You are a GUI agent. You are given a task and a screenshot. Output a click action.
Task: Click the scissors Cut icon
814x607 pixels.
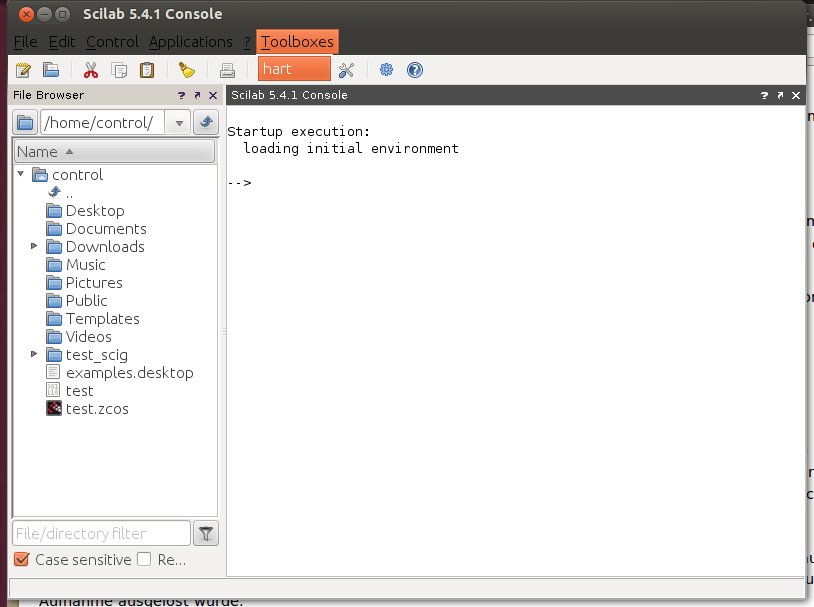click(x=91, y=70)
